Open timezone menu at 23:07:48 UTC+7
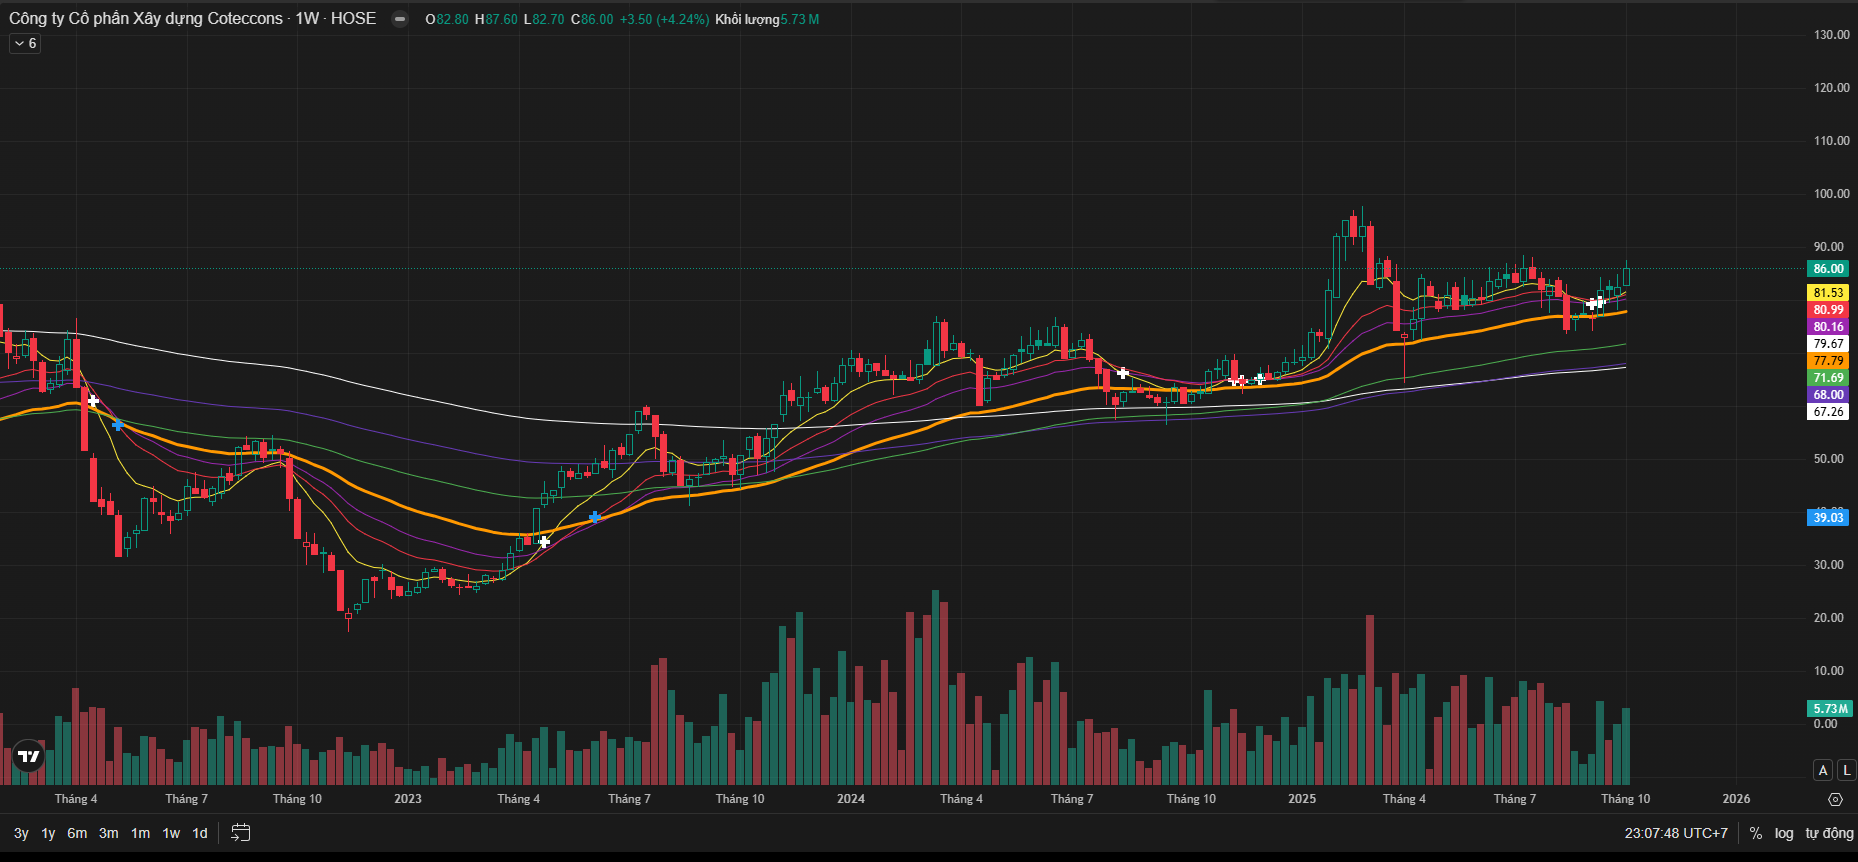The height and width of the screenshot is (862, 1858). 1676,833
